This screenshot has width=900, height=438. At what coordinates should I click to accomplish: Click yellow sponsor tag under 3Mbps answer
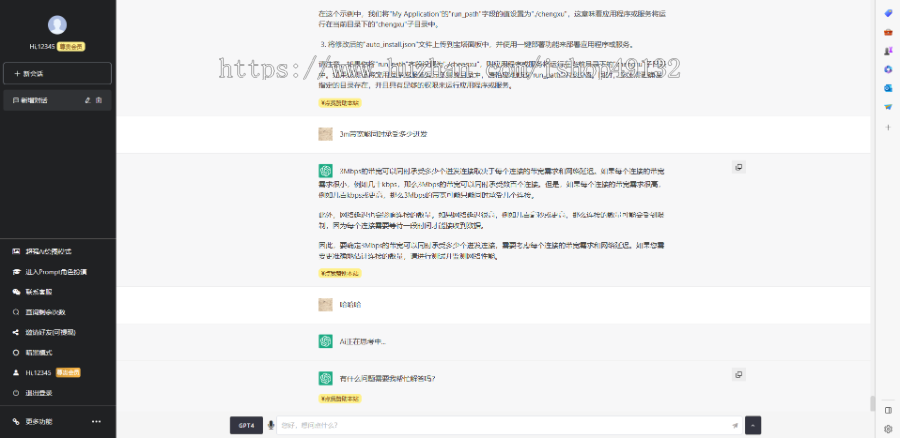tap(340, 273)
